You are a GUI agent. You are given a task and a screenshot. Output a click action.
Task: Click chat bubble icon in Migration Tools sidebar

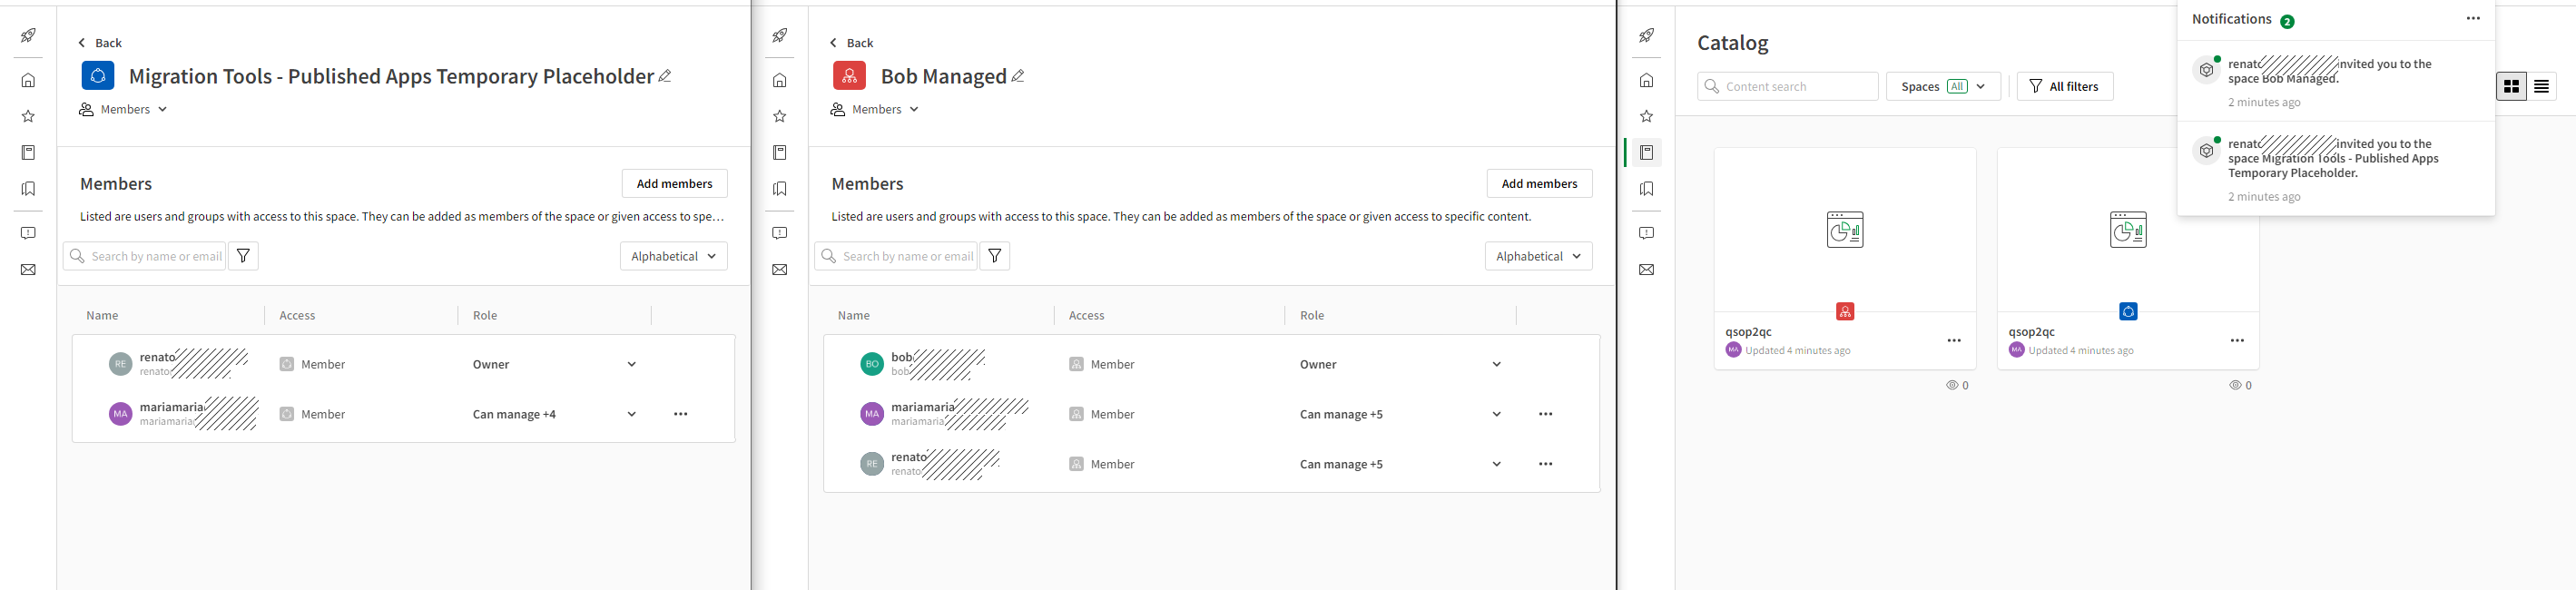(x=28, y=233)
